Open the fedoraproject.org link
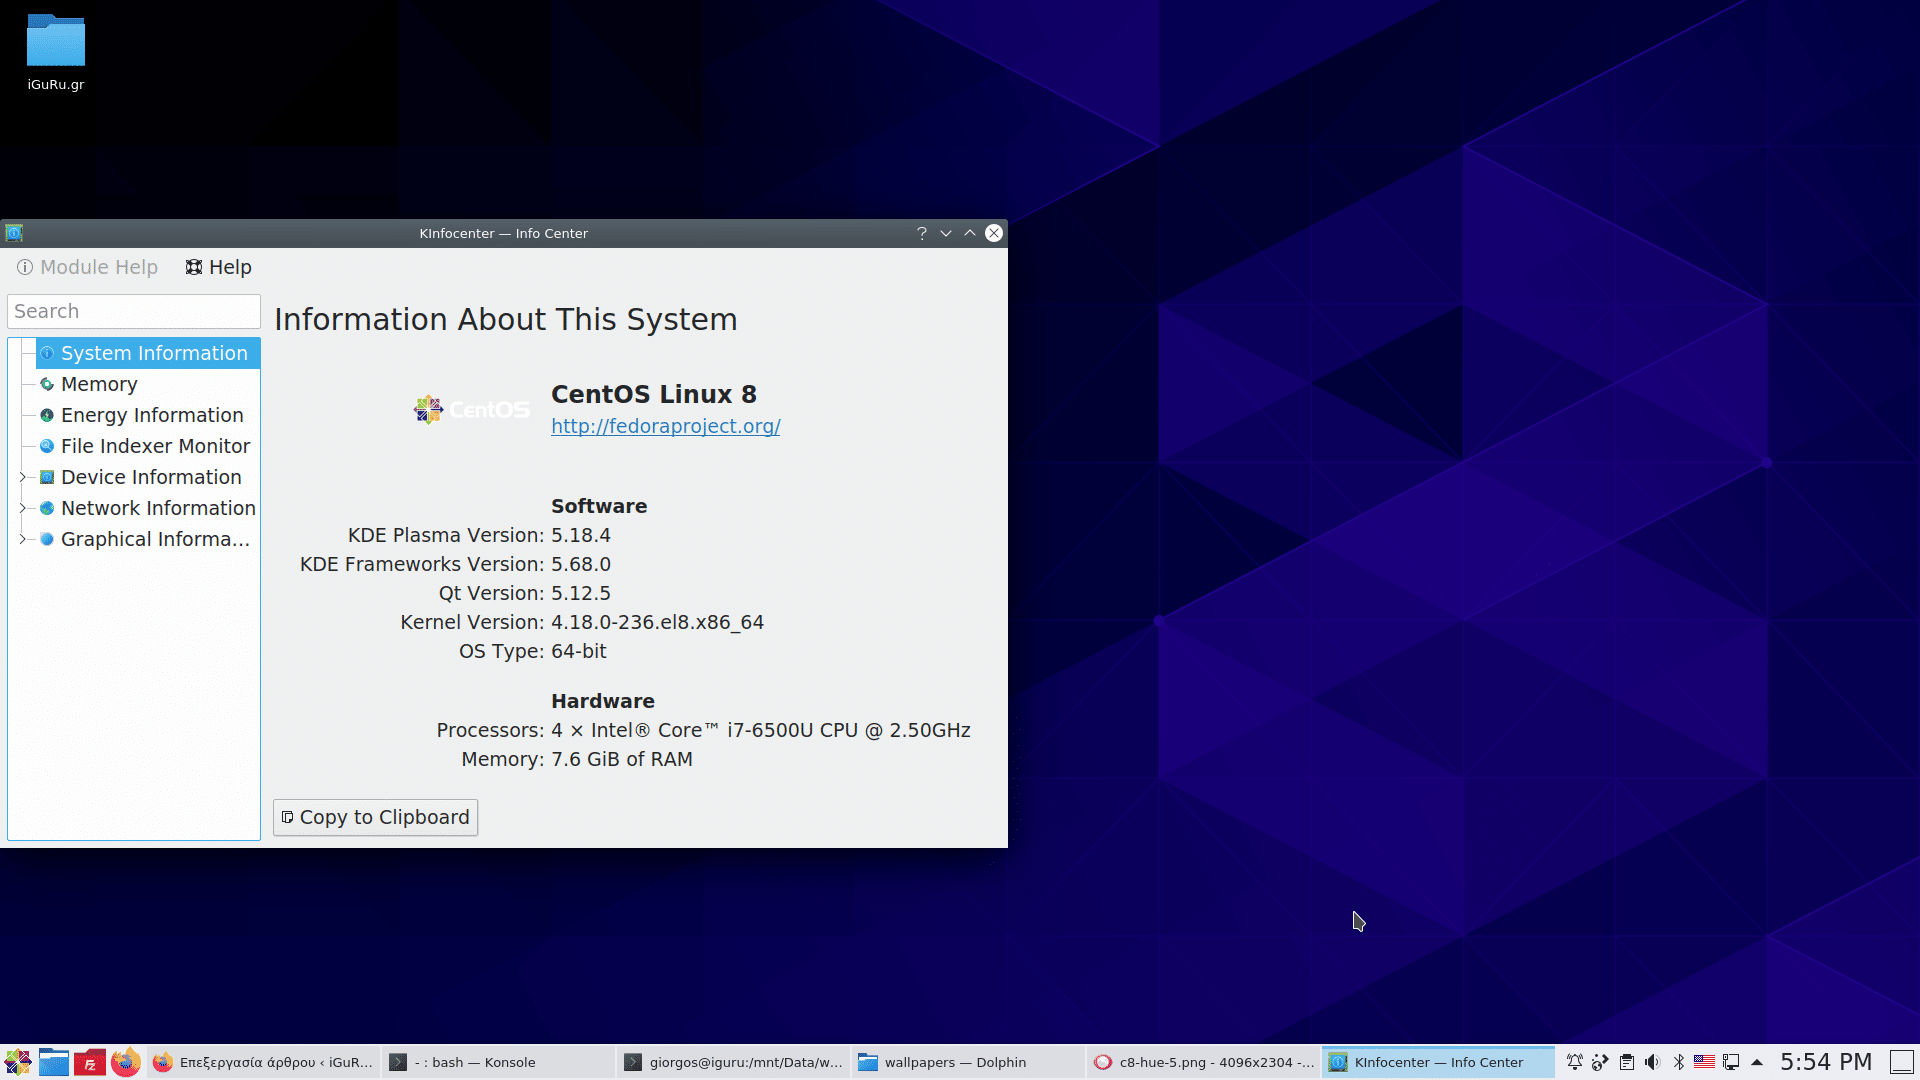 click(665, 426)
